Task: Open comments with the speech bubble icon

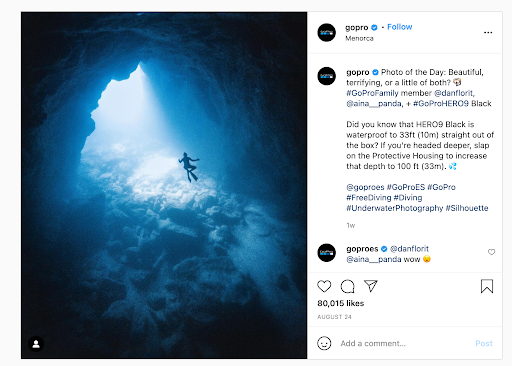Action: point(347,286)
